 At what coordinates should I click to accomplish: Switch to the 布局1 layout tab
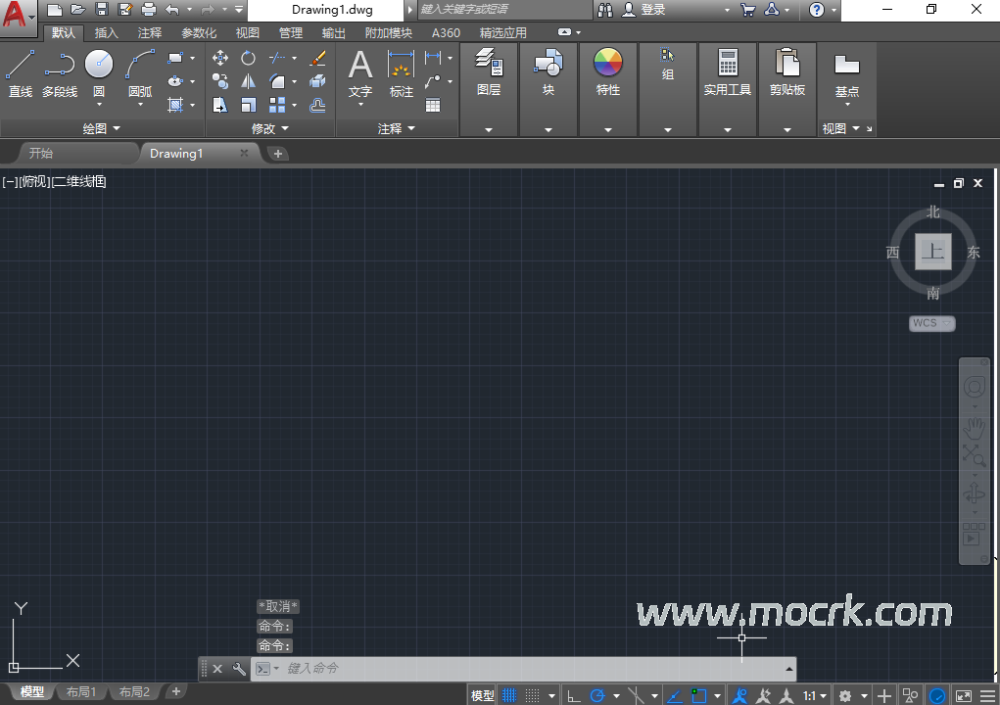(82, 692)
